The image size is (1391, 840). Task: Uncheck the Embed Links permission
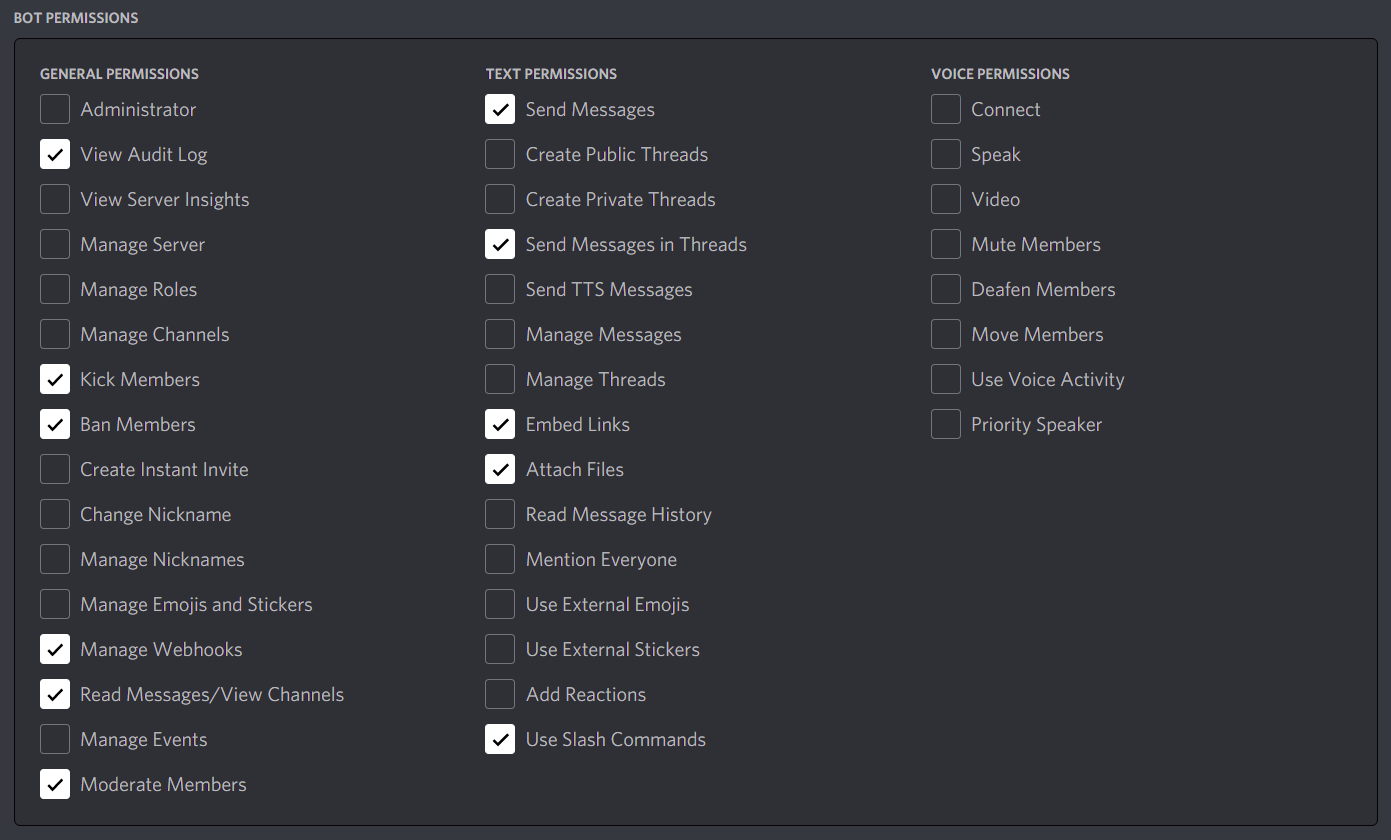pyautogui.click(x=500, y=424)
